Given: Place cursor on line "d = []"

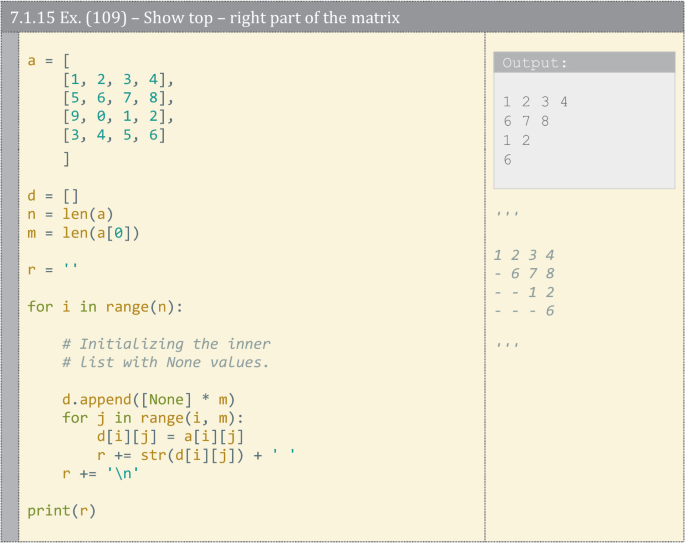Looking at the screenshot, I should [x=53, y=196].
